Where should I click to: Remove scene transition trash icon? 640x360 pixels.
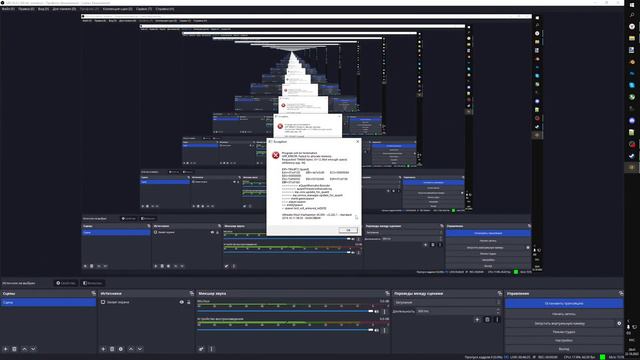click(x=487, y=320)
